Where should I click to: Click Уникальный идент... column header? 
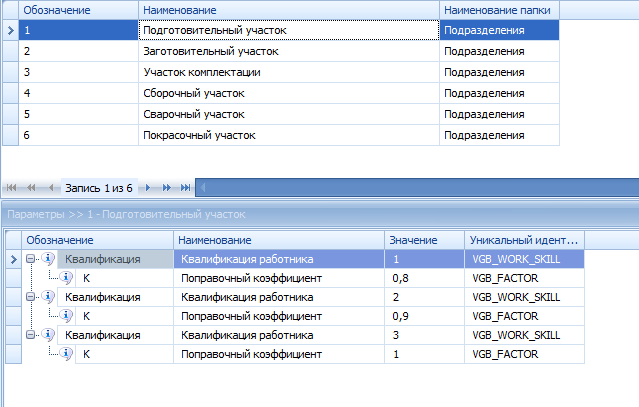(524, 240)
